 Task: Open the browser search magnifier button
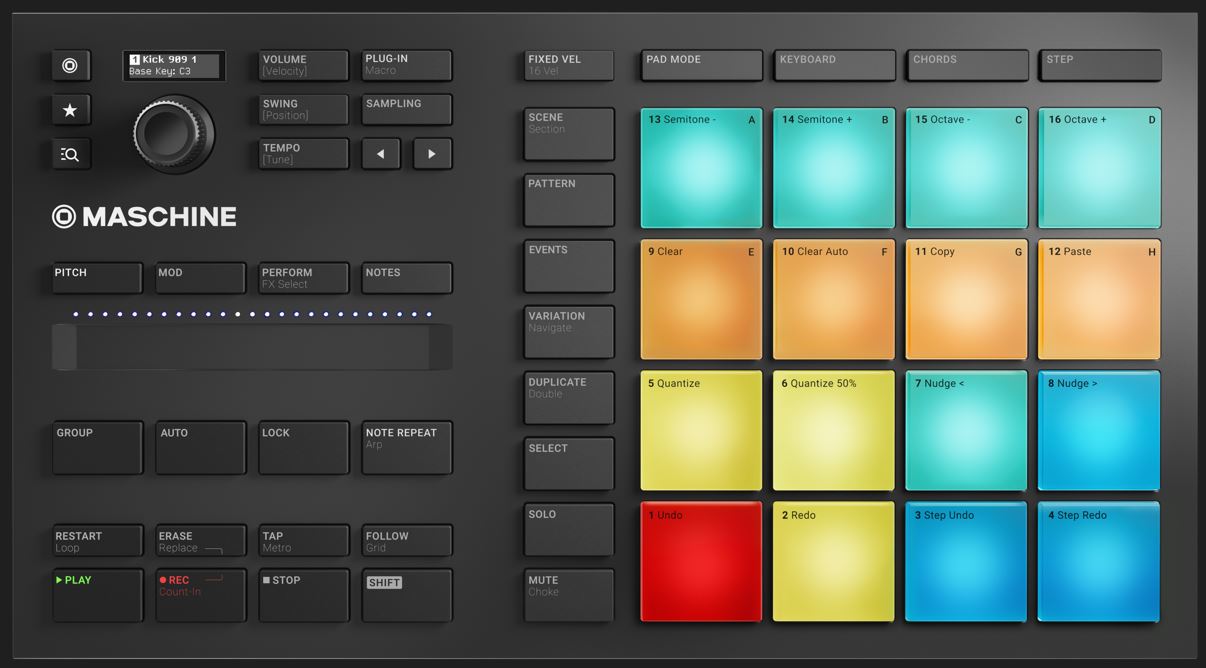(70, 154)
